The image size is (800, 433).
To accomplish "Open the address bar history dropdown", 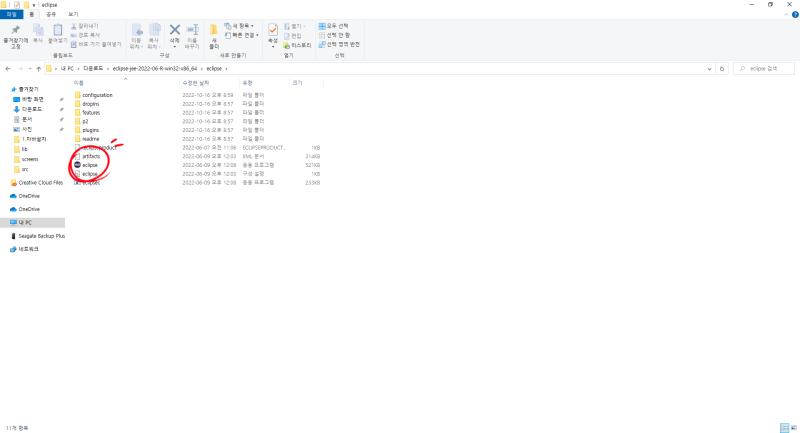I will [709, 68].
